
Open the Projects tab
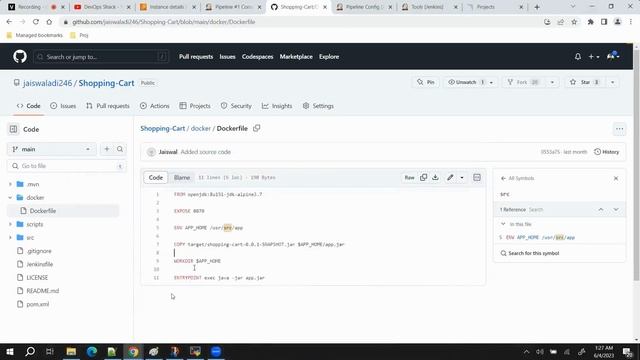click(195, 106)
